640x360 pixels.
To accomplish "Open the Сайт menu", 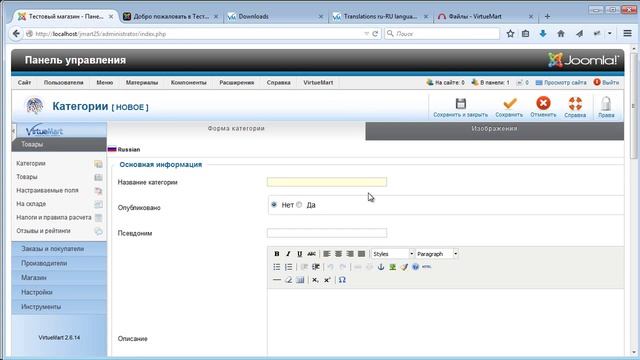I will [24, 82].
